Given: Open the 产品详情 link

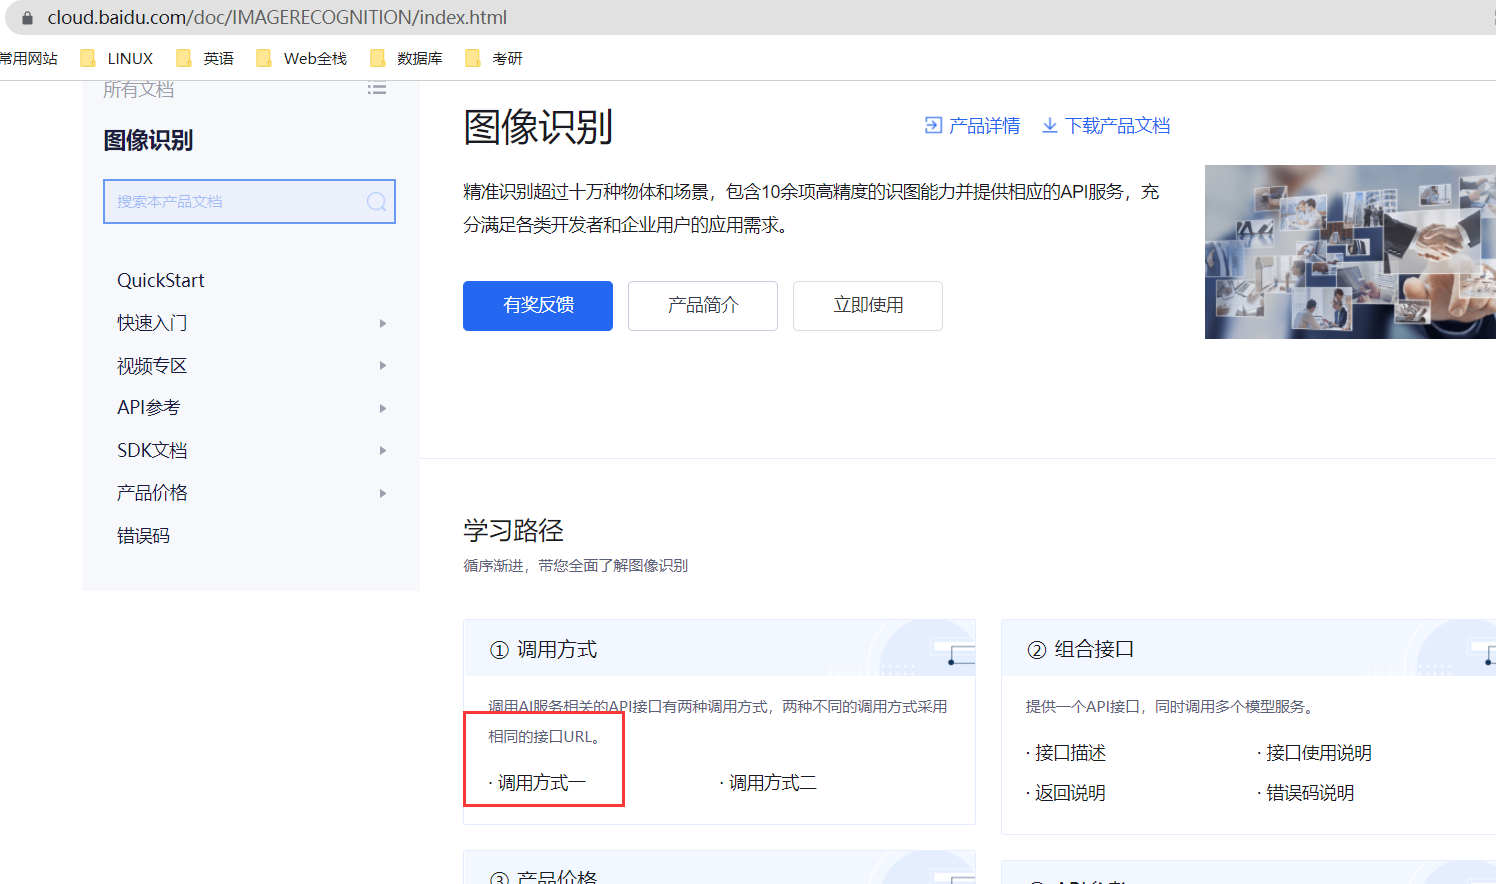Looking at the screenshot, I should click(x=972, y=125).
